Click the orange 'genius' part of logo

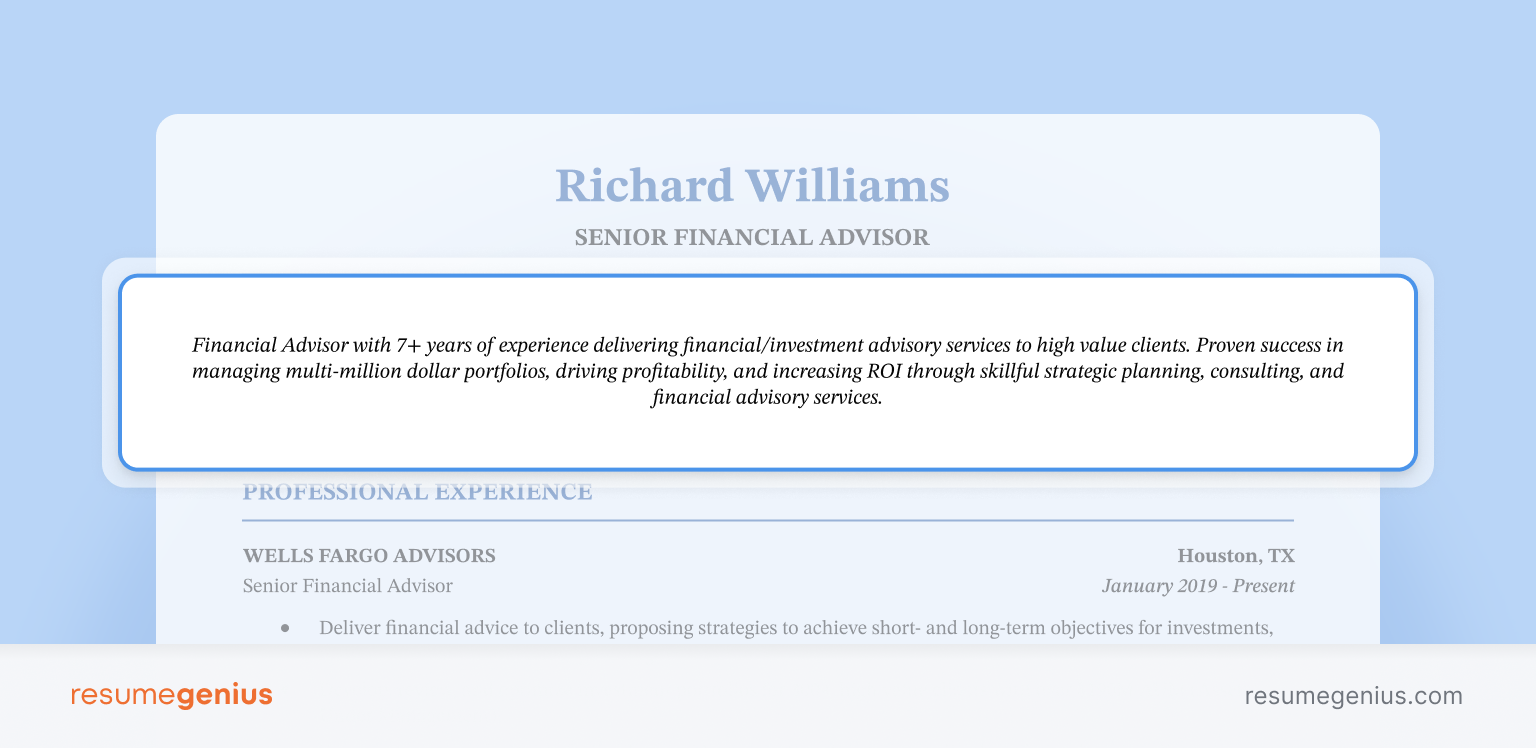(x=225, y=697)
